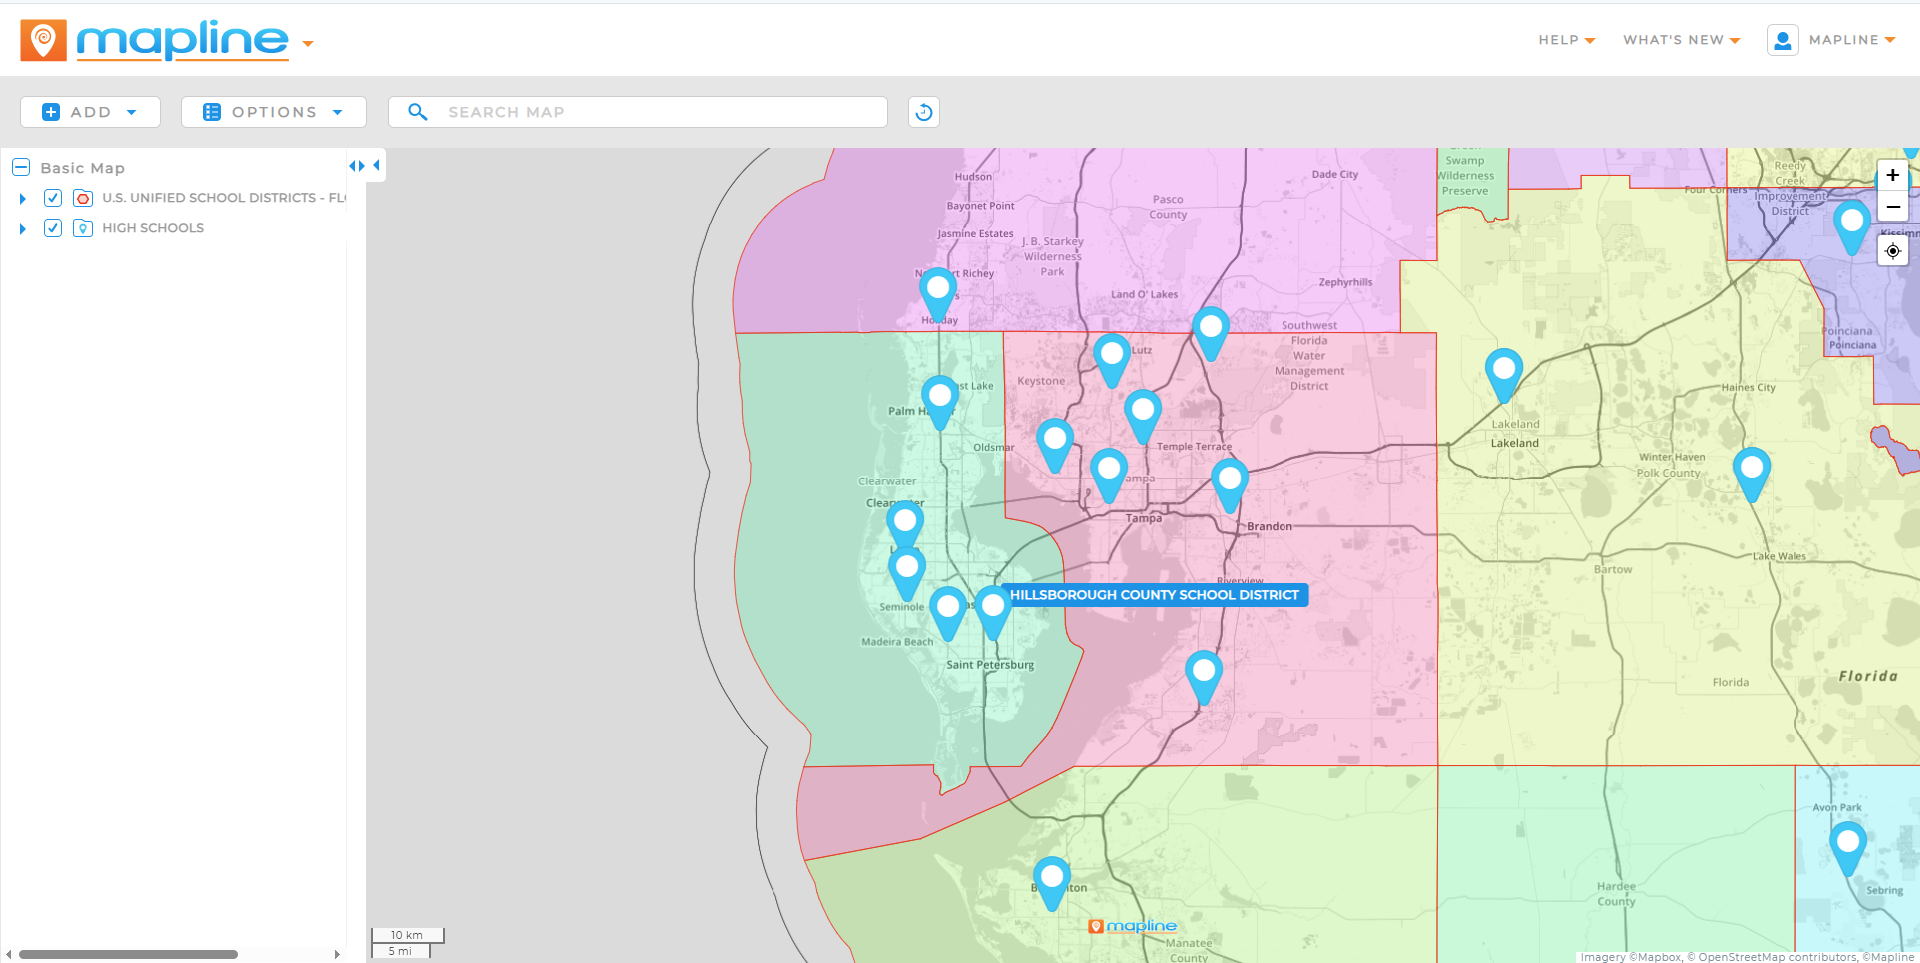Click the sidebar scrollbar right arrow

coord(337,954)
